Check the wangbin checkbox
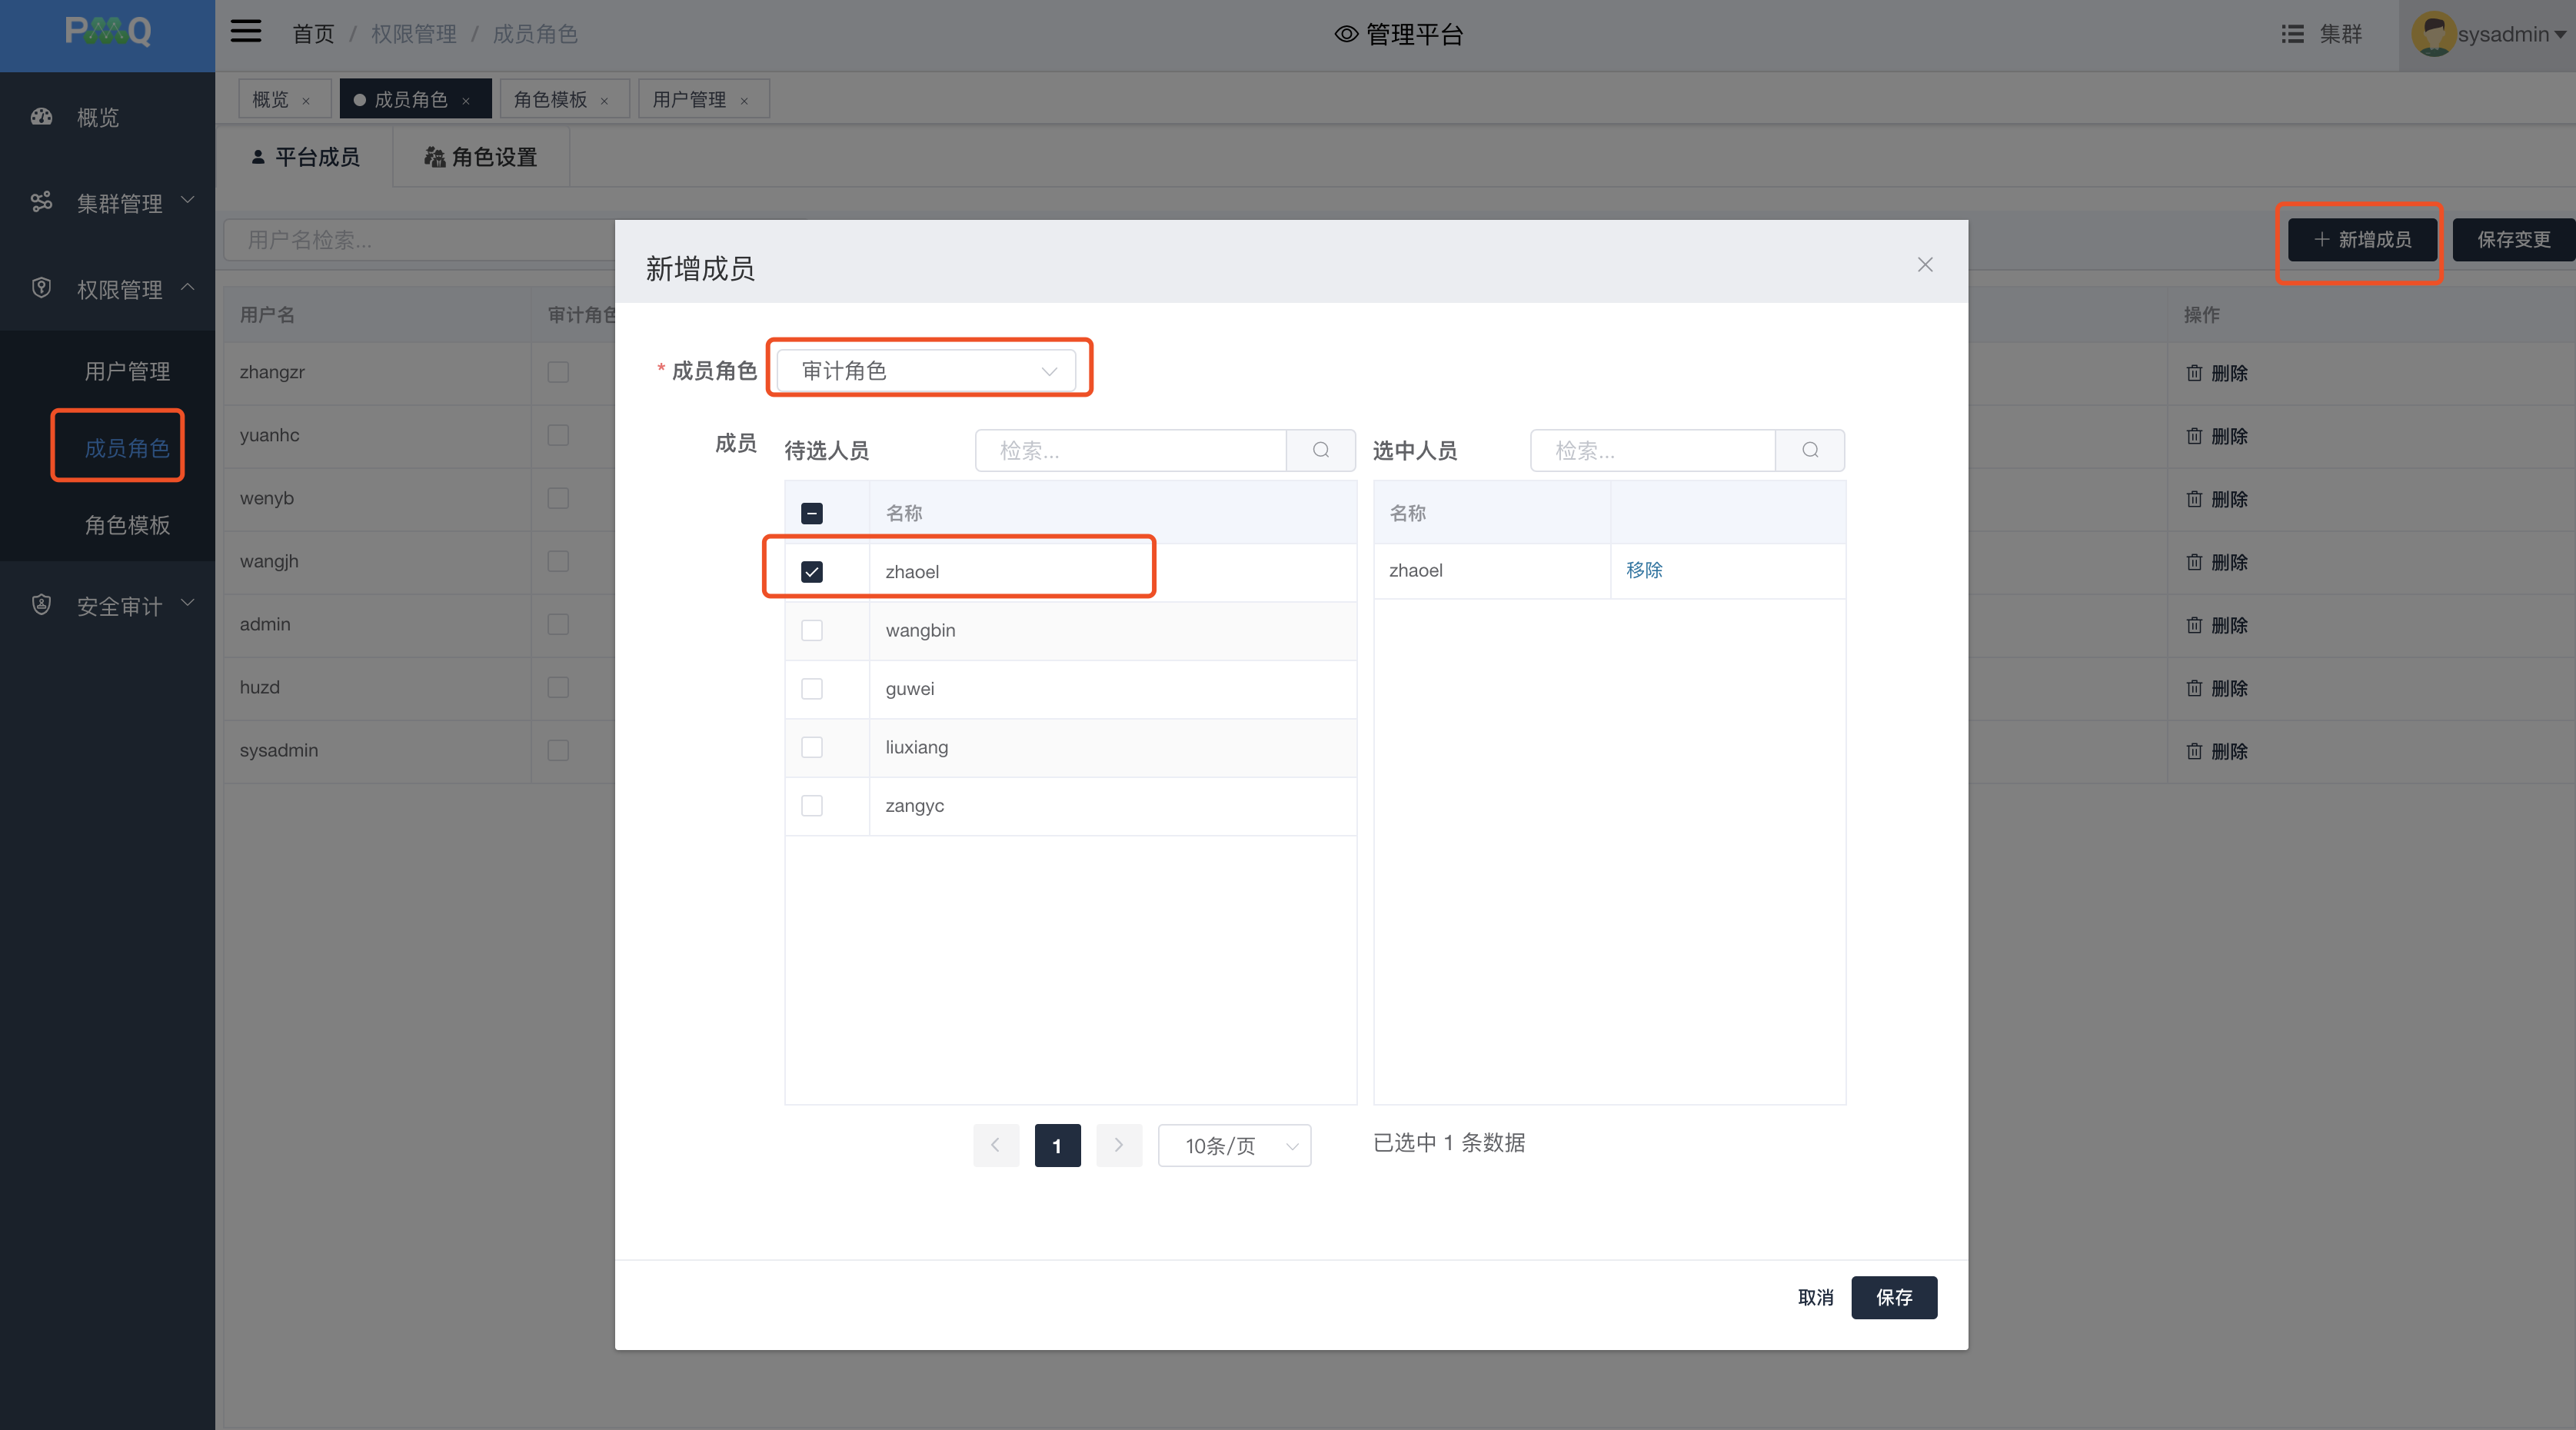This screenshot has width=2576, height=1430. coord(811,630)
